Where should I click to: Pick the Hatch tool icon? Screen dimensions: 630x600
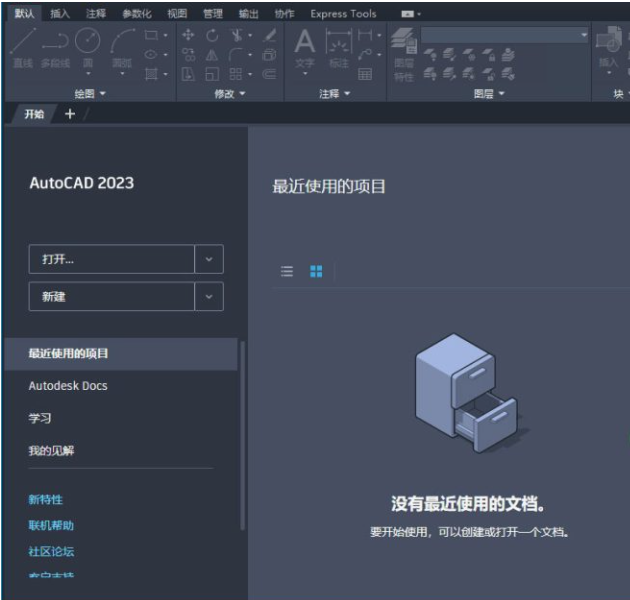point(151,74)
